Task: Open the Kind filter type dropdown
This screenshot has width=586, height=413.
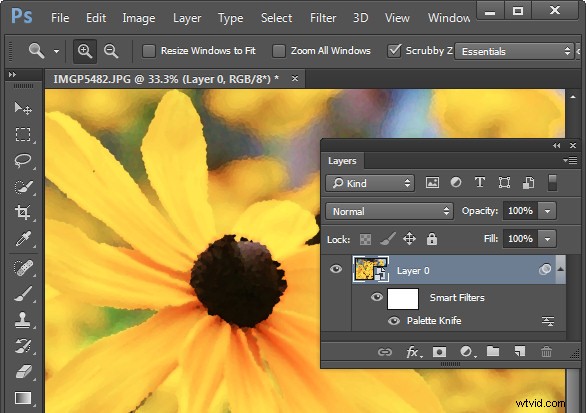Action: (x=370, y=183)
